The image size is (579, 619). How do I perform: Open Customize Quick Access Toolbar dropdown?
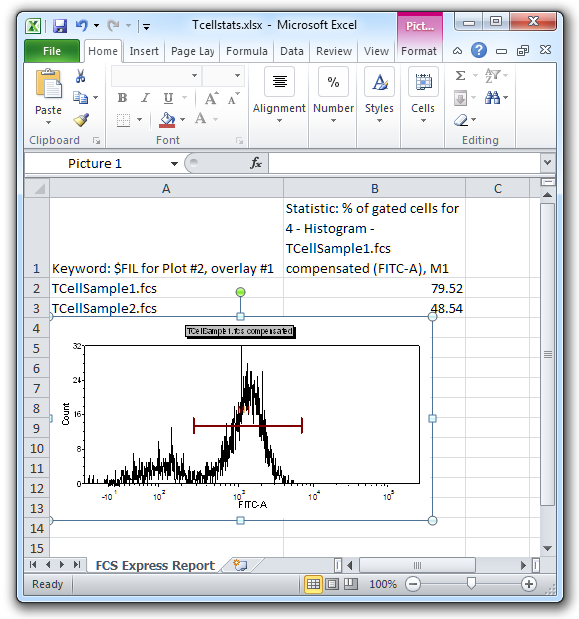146,27
